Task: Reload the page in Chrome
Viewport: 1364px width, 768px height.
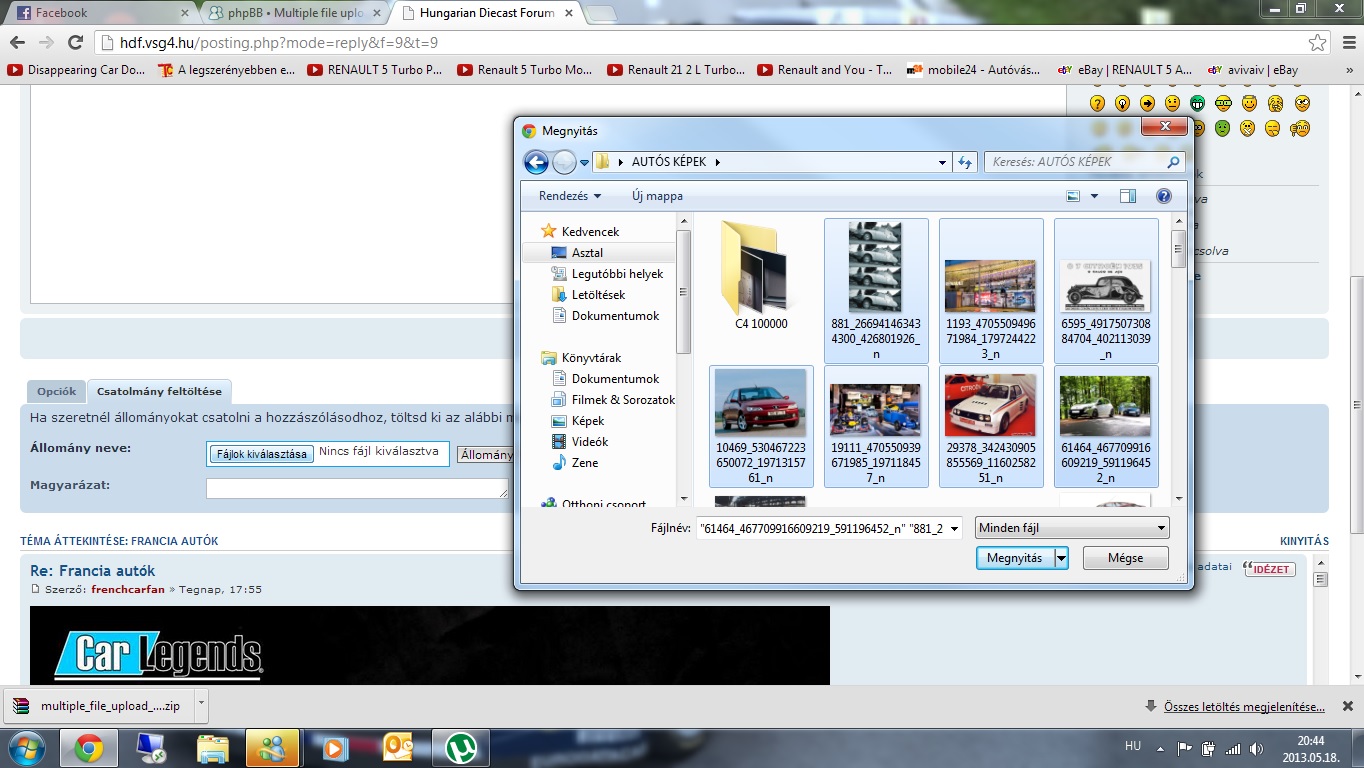Action: coord(75,43)
